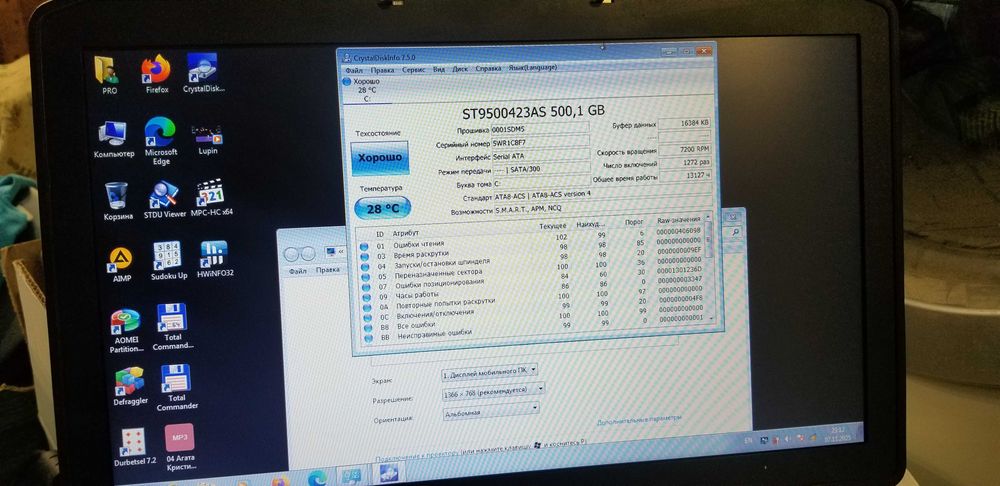The width and height of the screenshot is (1000, 486).
Task: Open the Сервис menu
Action: 413,69
